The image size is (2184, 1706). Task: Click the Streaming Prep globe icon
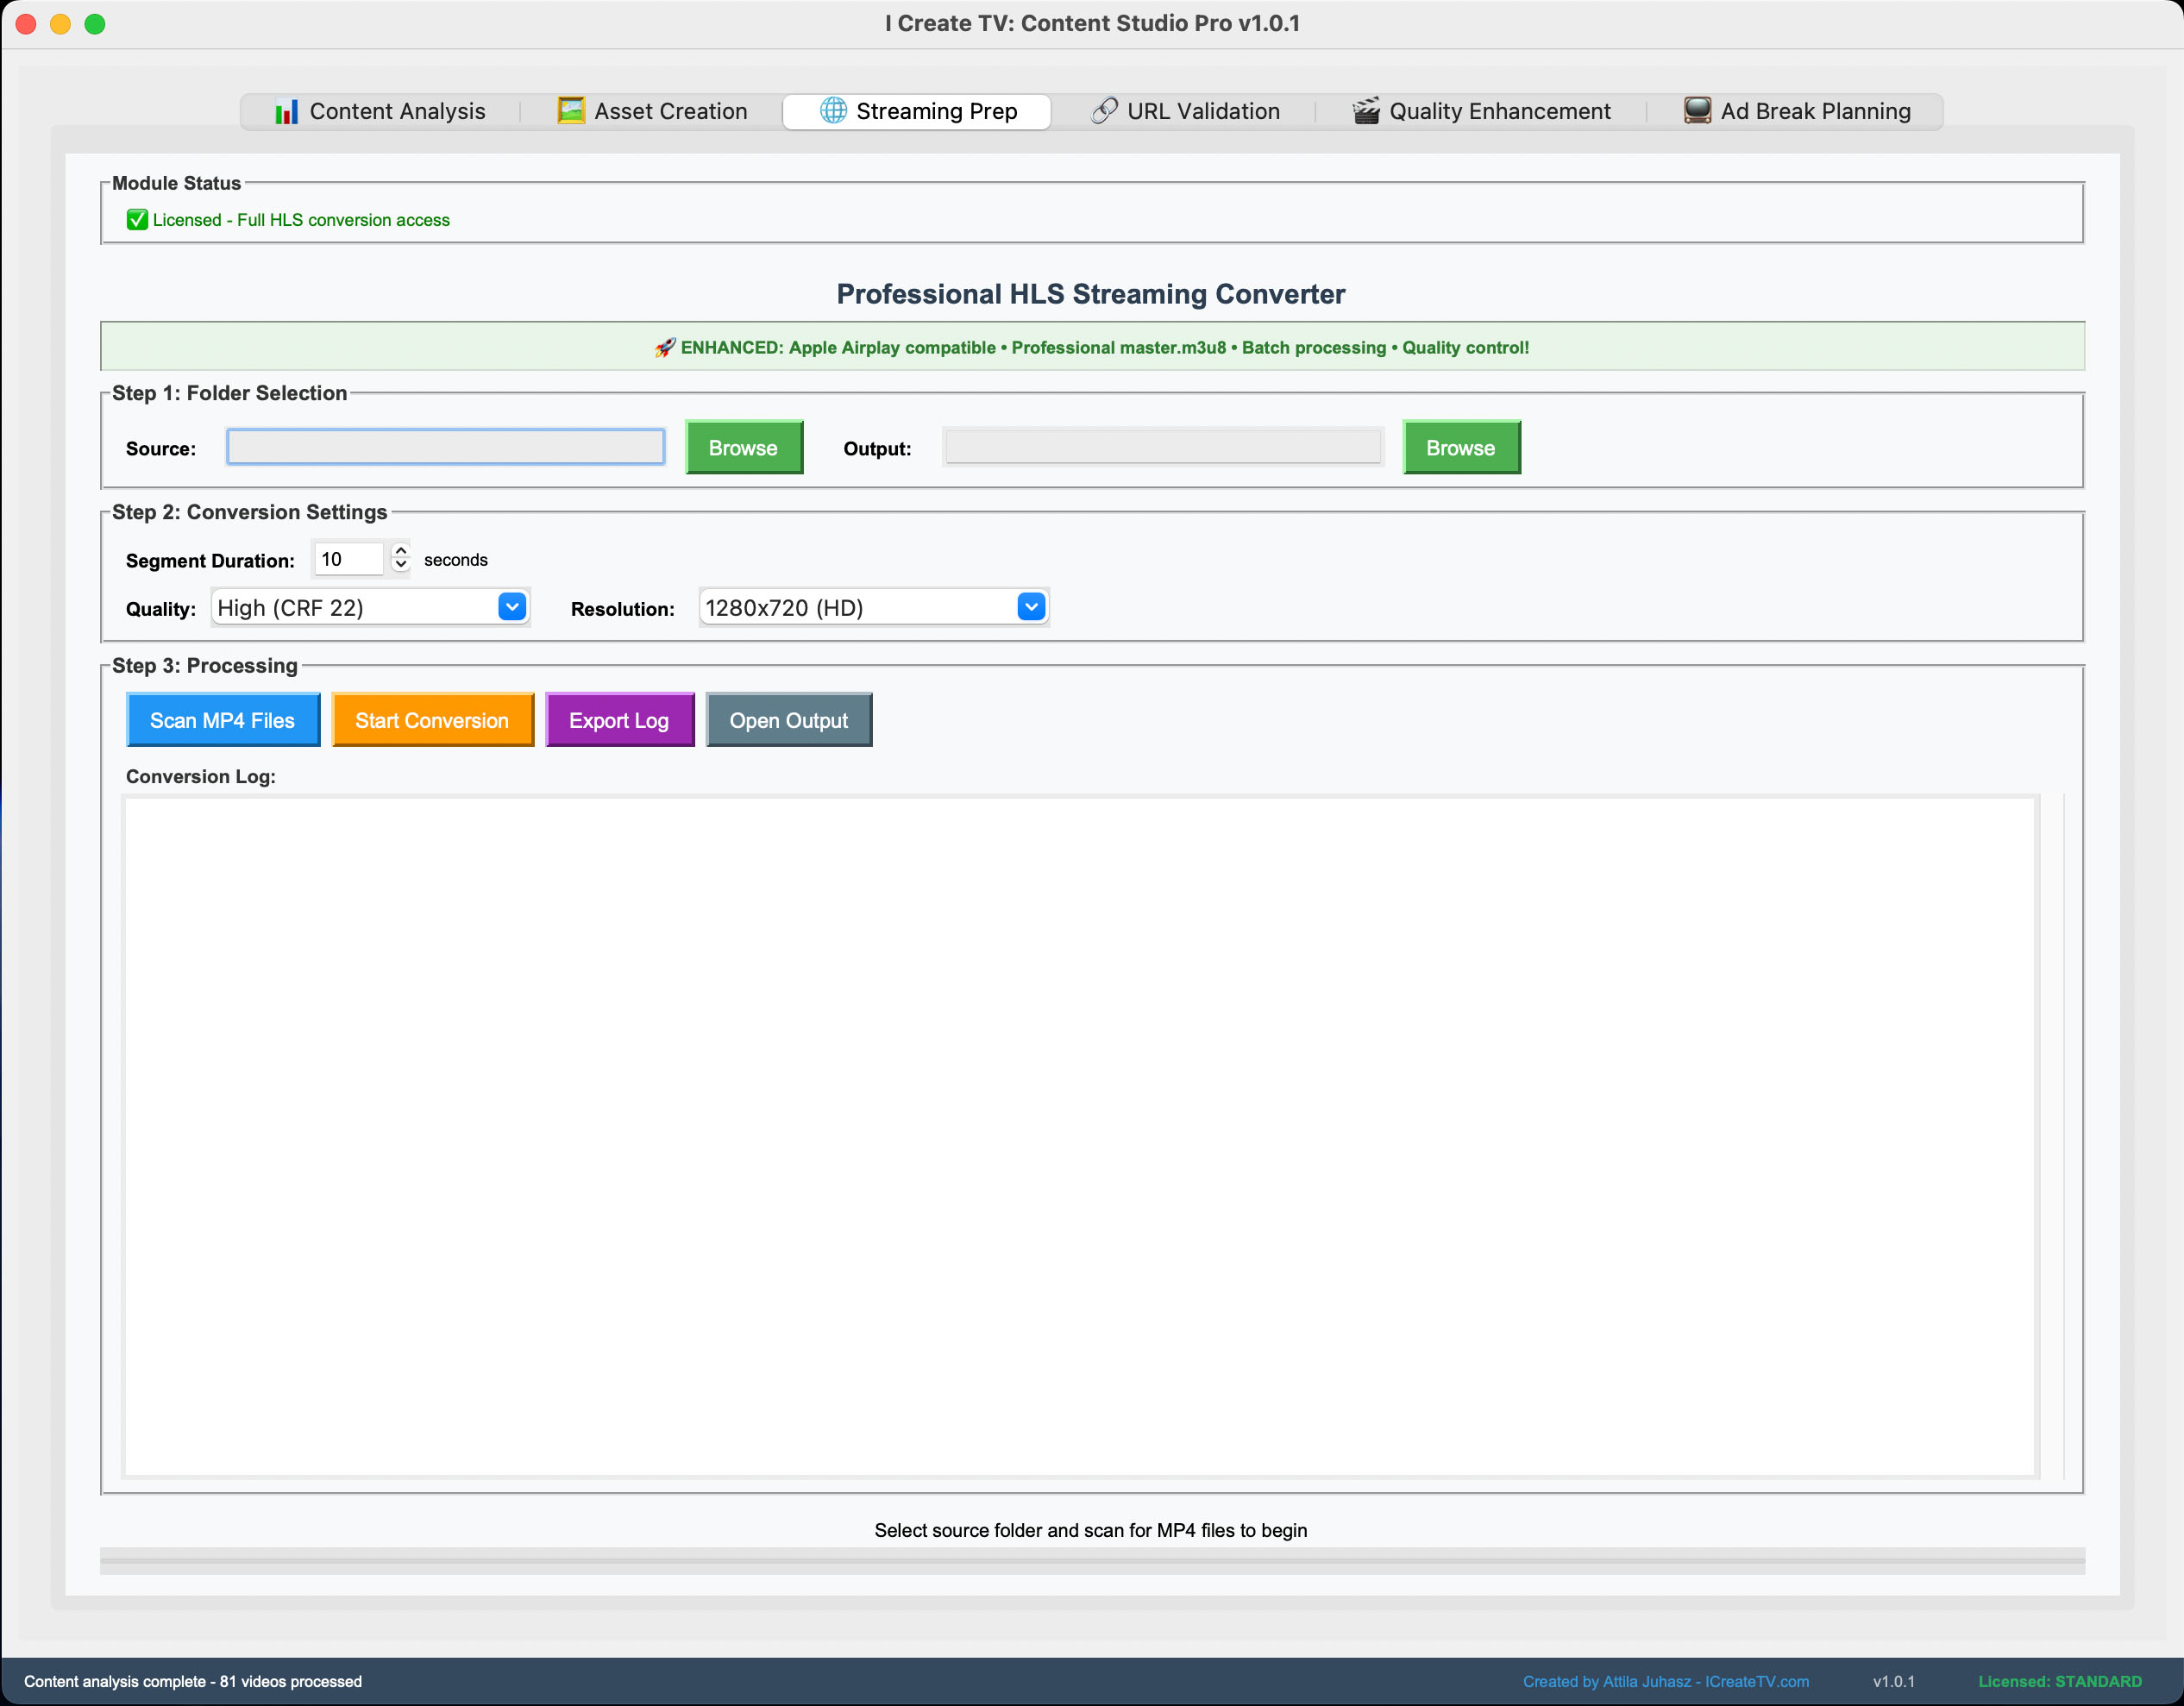coord(832,111)
